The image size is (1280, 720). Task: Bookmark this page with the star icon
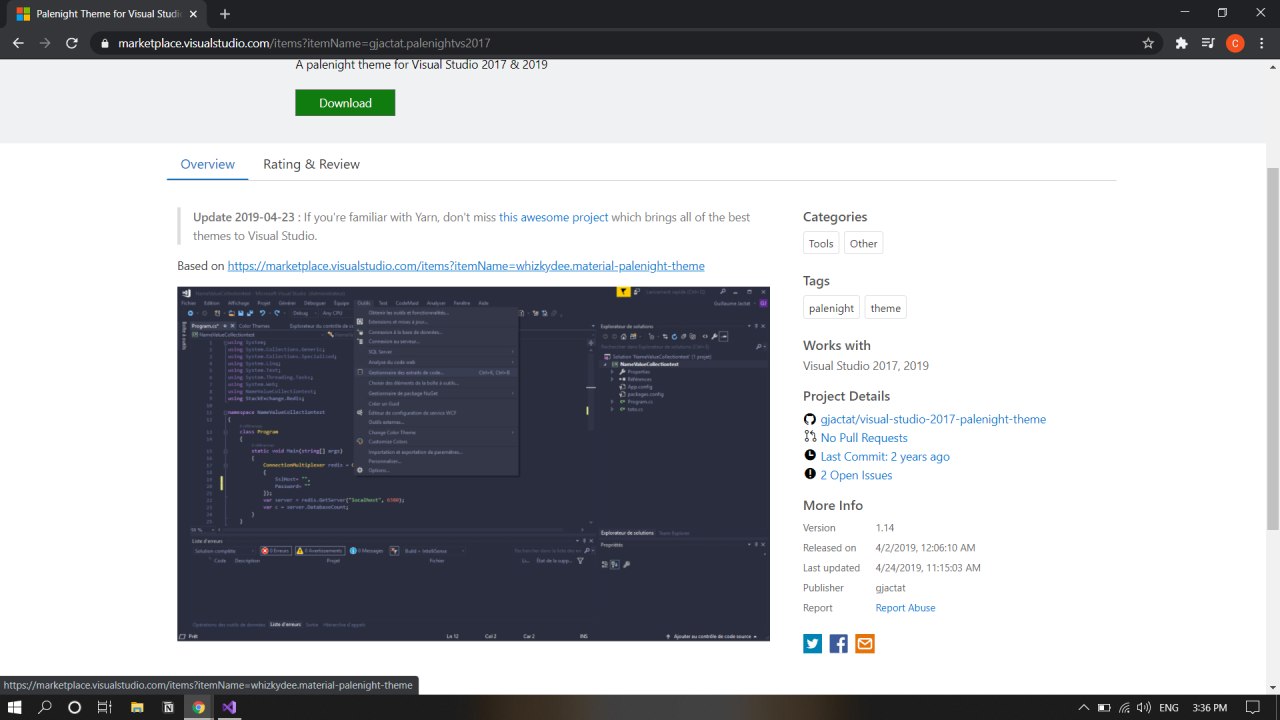(1148, 43)
